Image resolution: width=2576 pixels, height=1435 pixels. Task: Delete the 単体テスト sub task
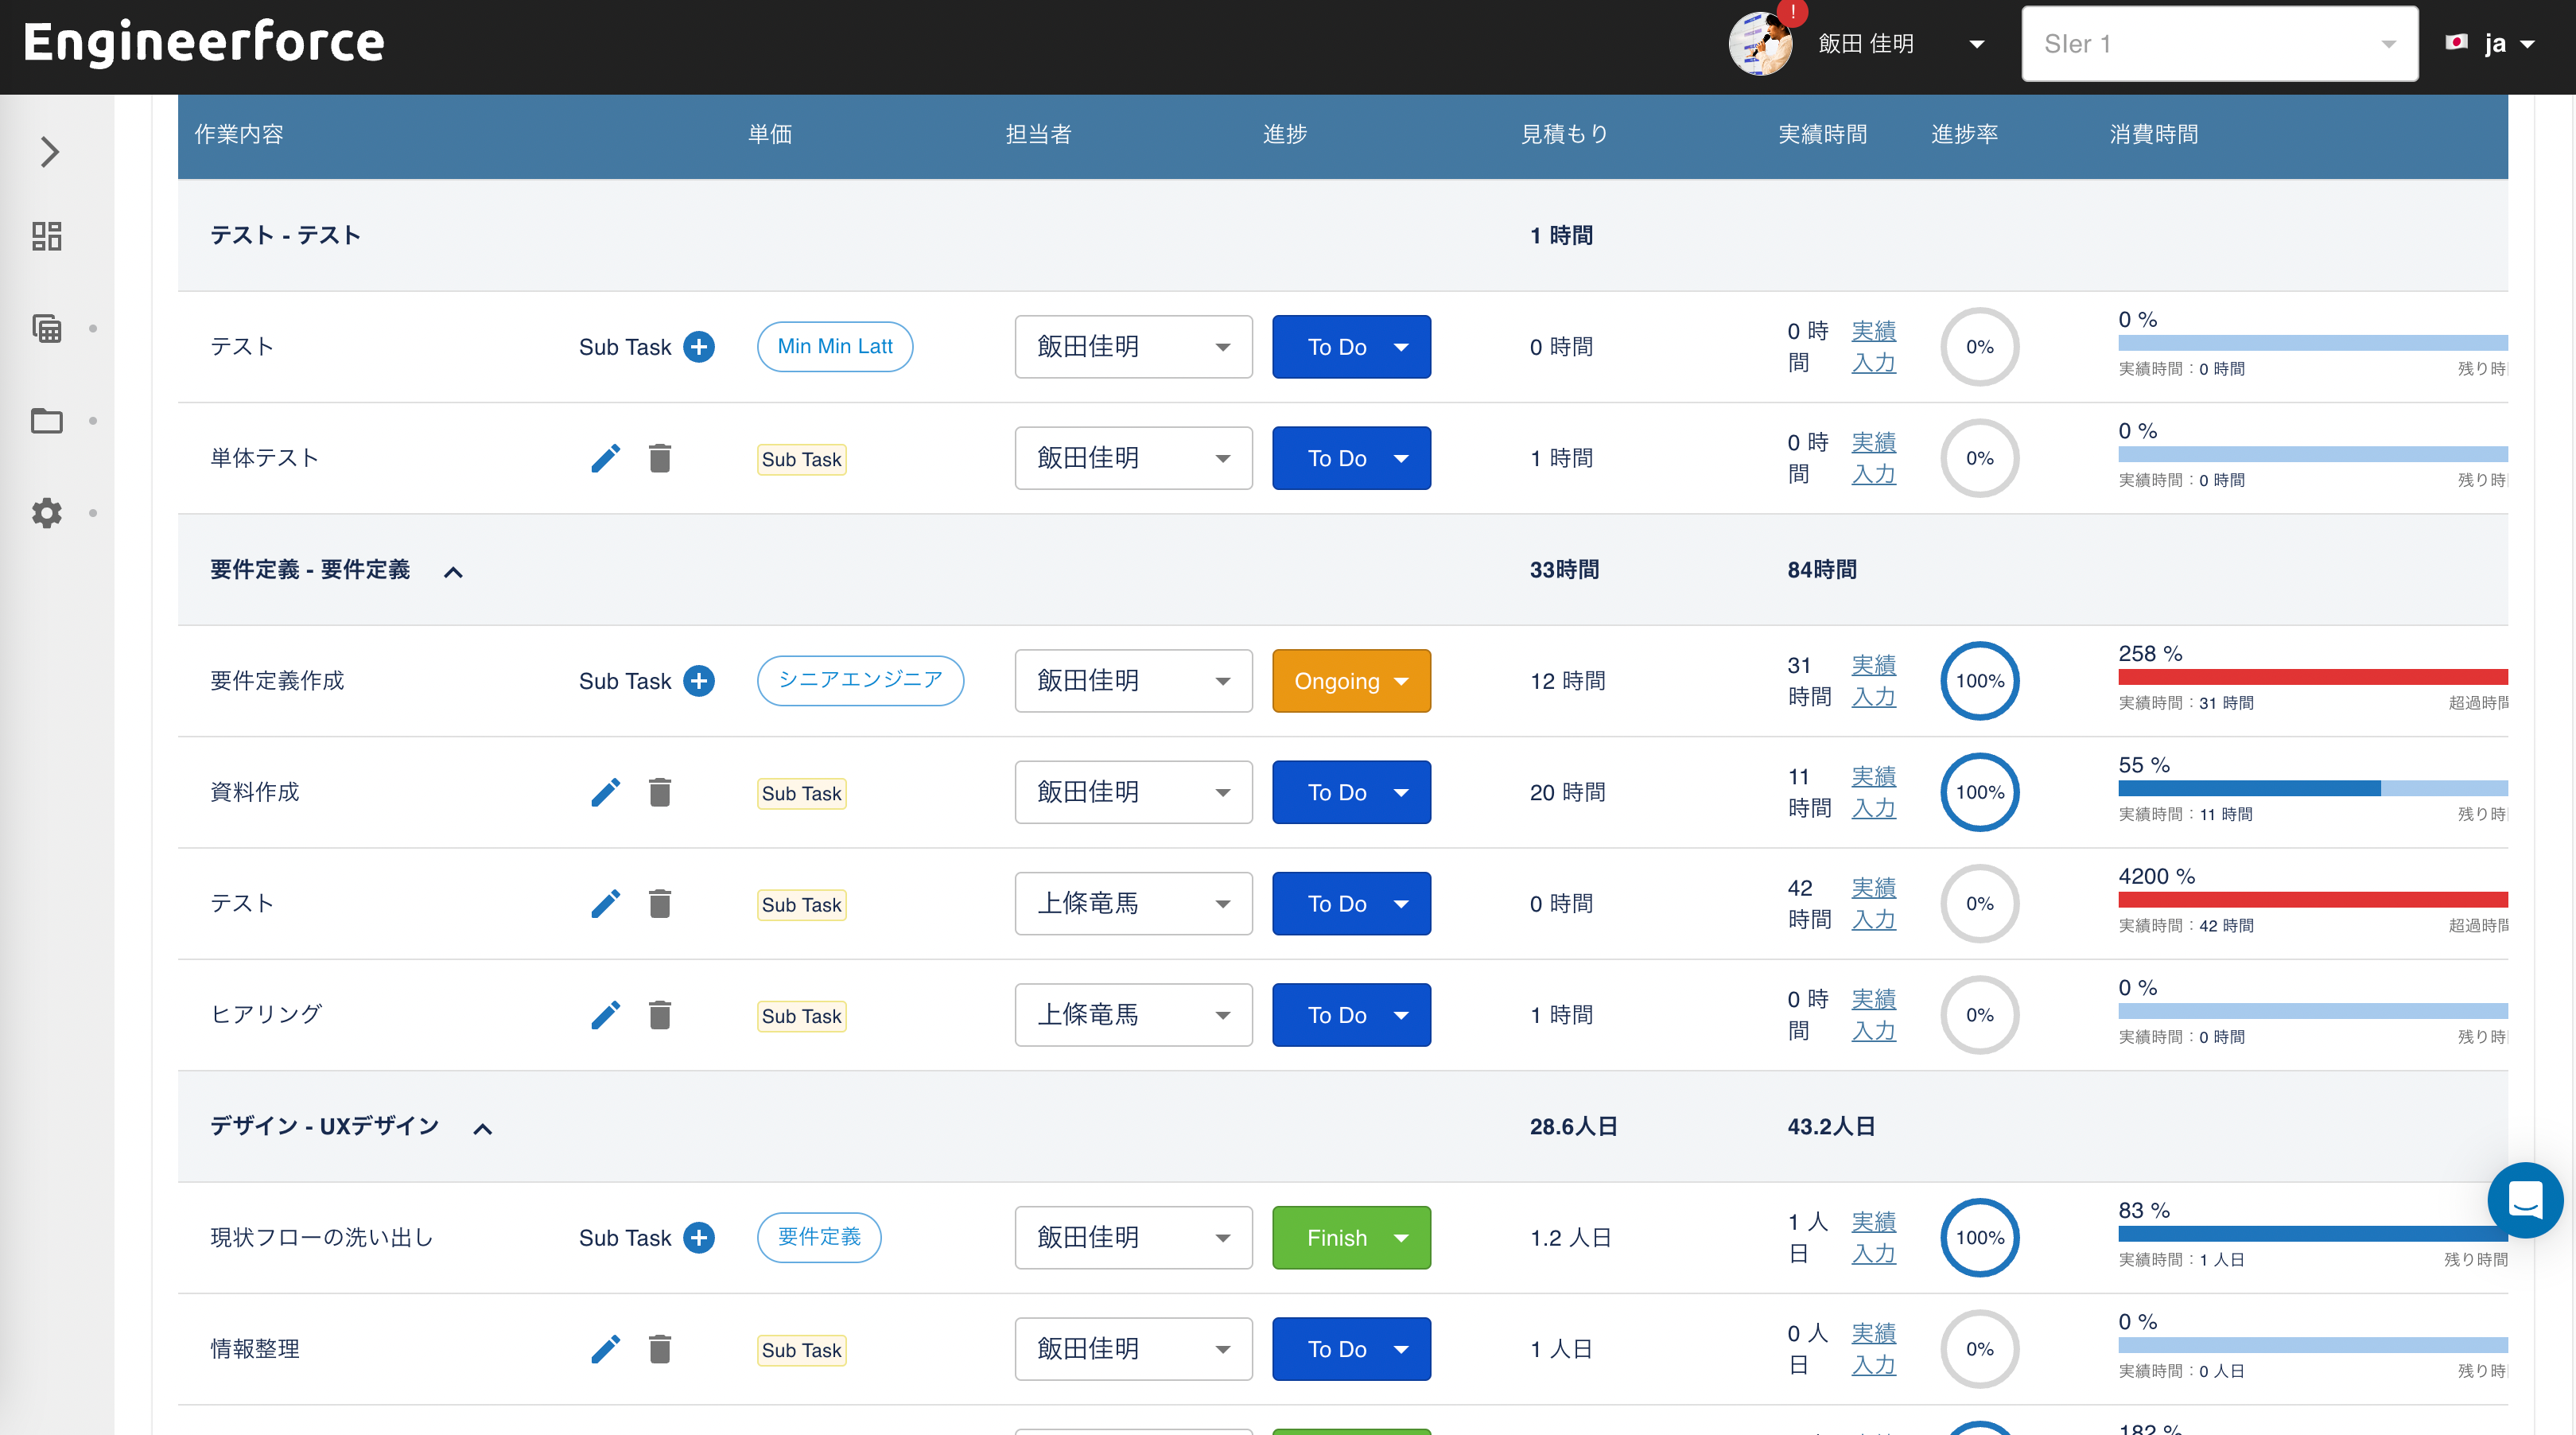point(660,459)
